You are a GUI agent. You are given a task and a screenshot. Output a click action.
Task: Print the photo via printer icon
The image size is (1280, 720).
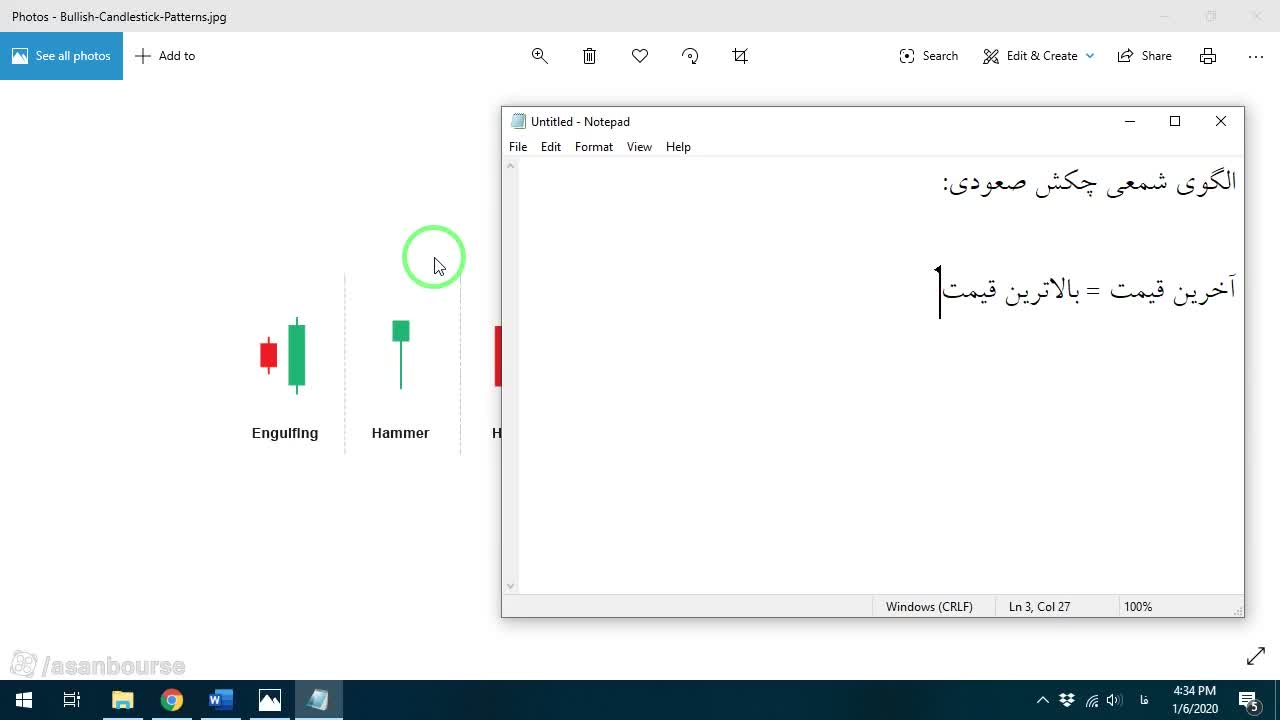(1208, 56)
